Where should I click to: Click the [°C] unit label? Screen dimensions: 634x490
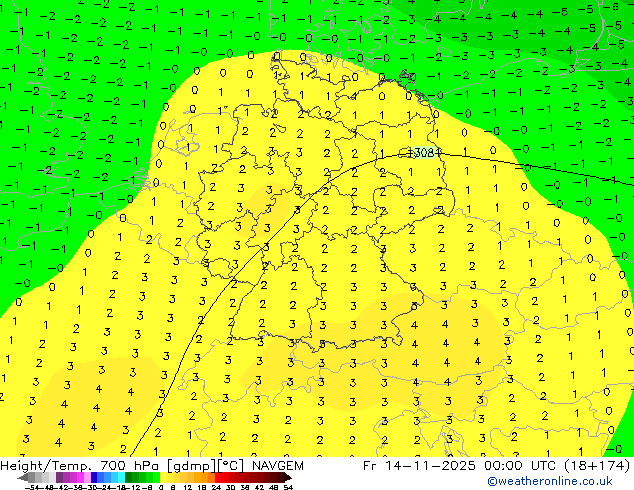[232, 466]
